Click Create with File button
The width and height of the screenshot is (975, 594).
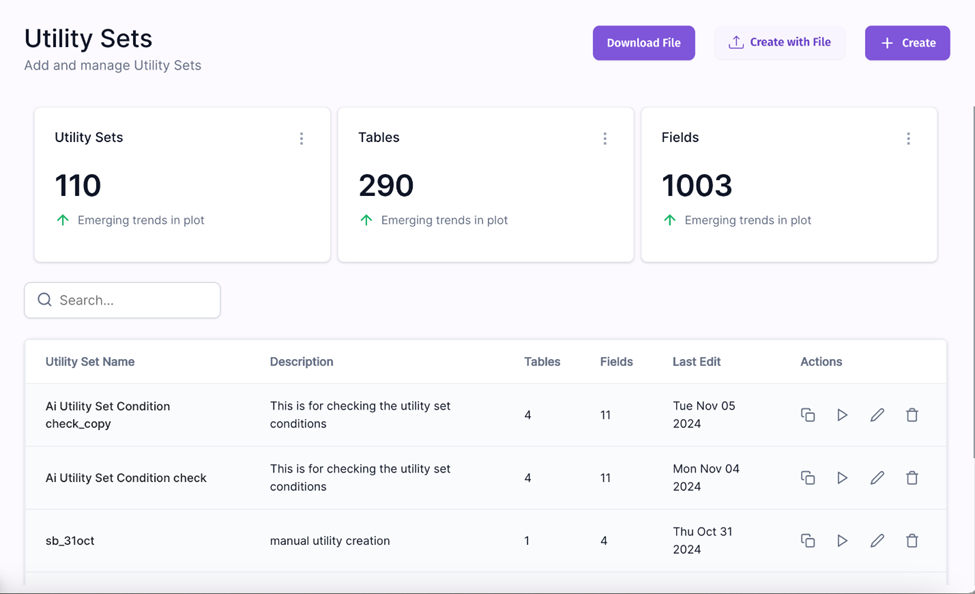click(x=780, y=42)
